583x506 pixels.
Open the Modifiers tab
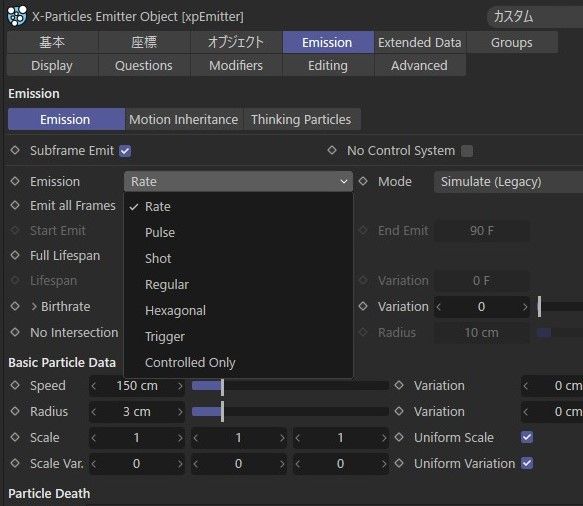point(236,65)
